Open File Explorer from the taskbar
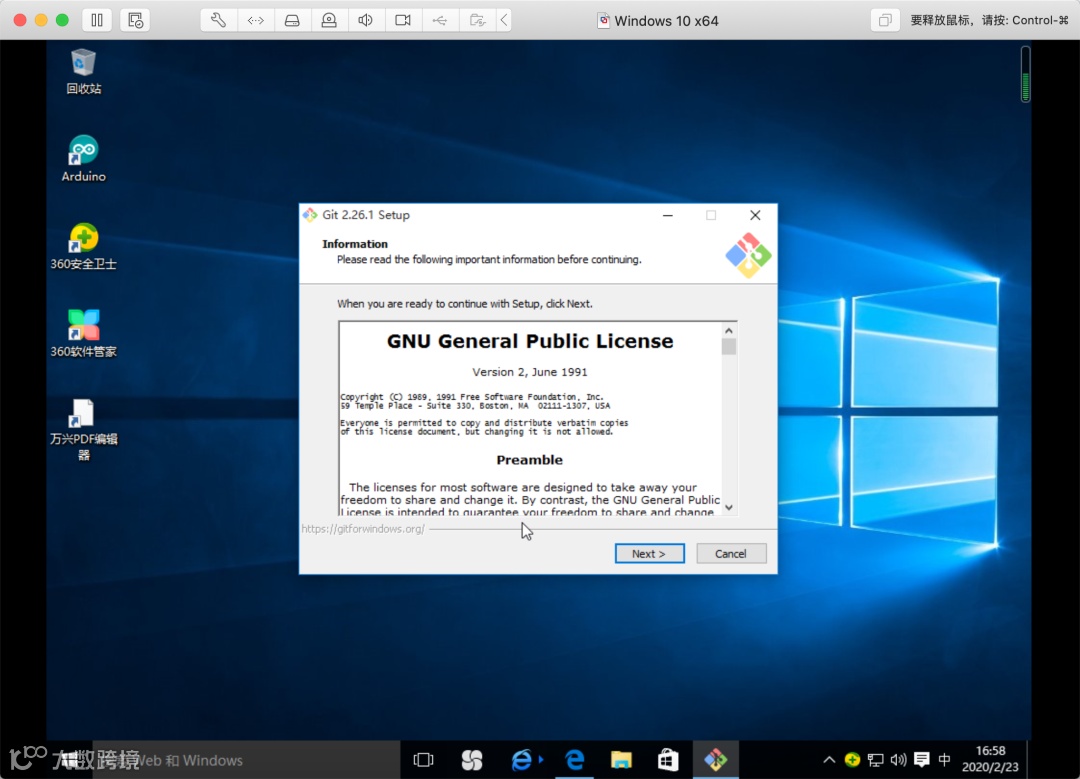 point(621,760)
